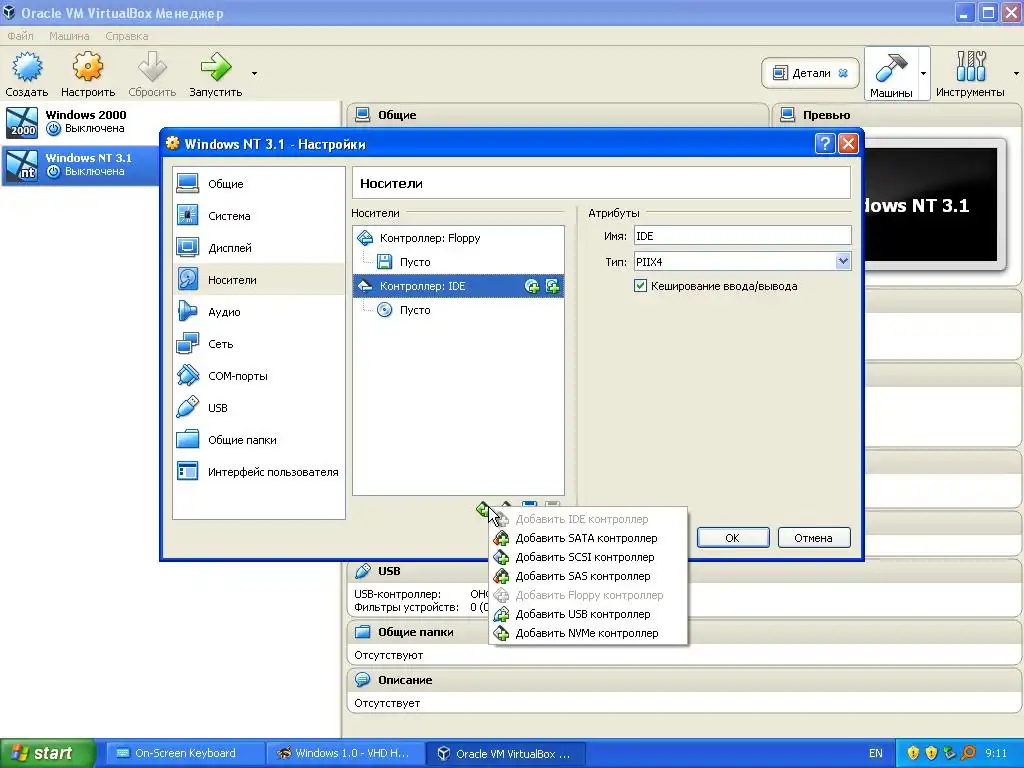Choose Добавить USB контроллер

pos(588,614)
